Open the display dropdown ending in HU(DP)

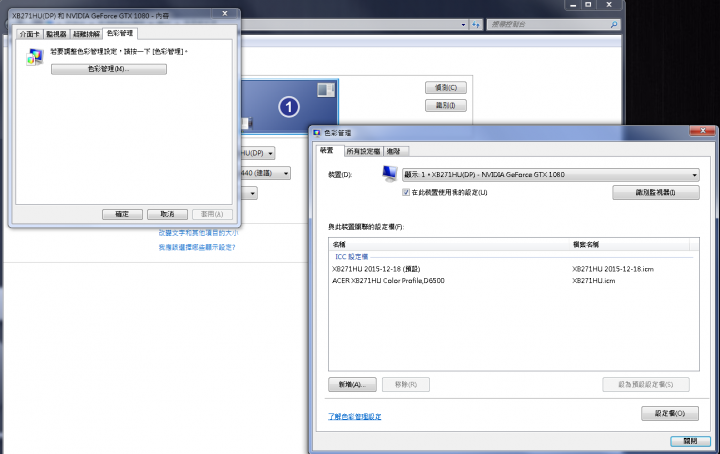coord(258,153)
